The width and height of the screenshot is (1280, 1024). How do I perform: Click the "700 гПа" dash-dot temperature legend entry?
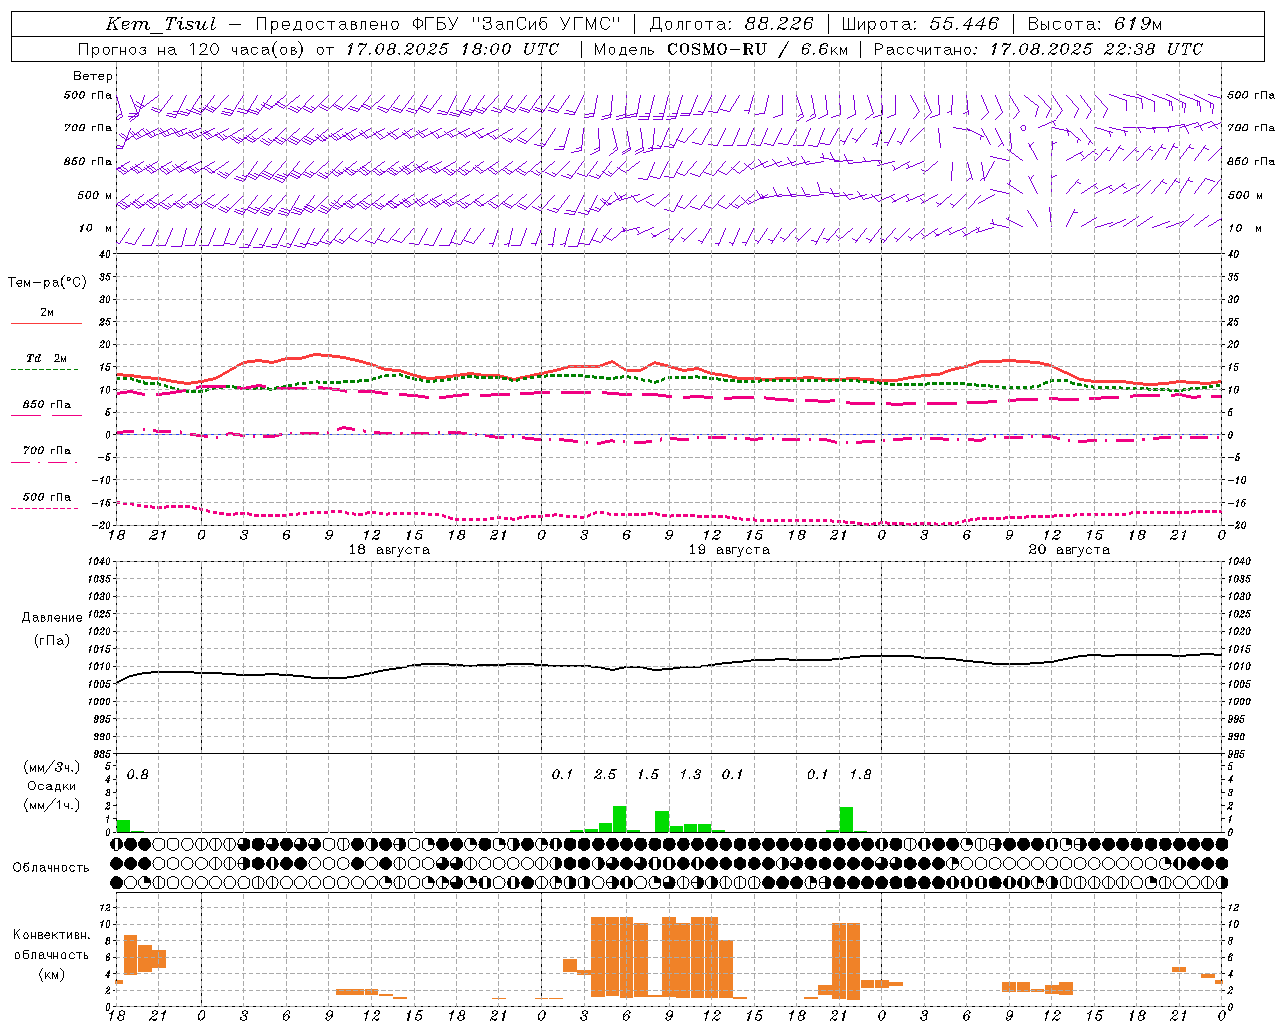46,455
